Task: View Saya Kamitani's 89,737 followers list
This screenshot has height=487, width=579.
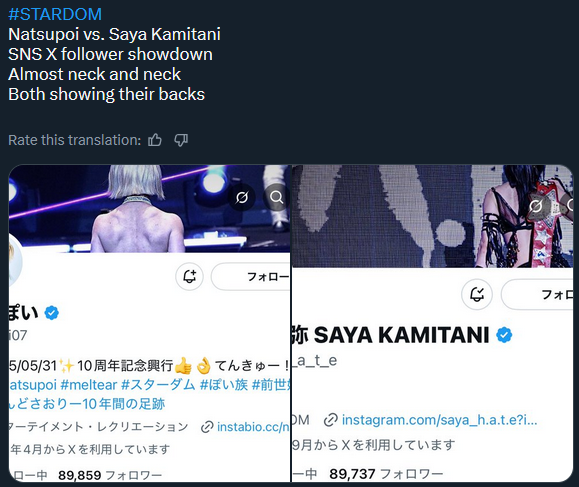Action: click(386, 474)
